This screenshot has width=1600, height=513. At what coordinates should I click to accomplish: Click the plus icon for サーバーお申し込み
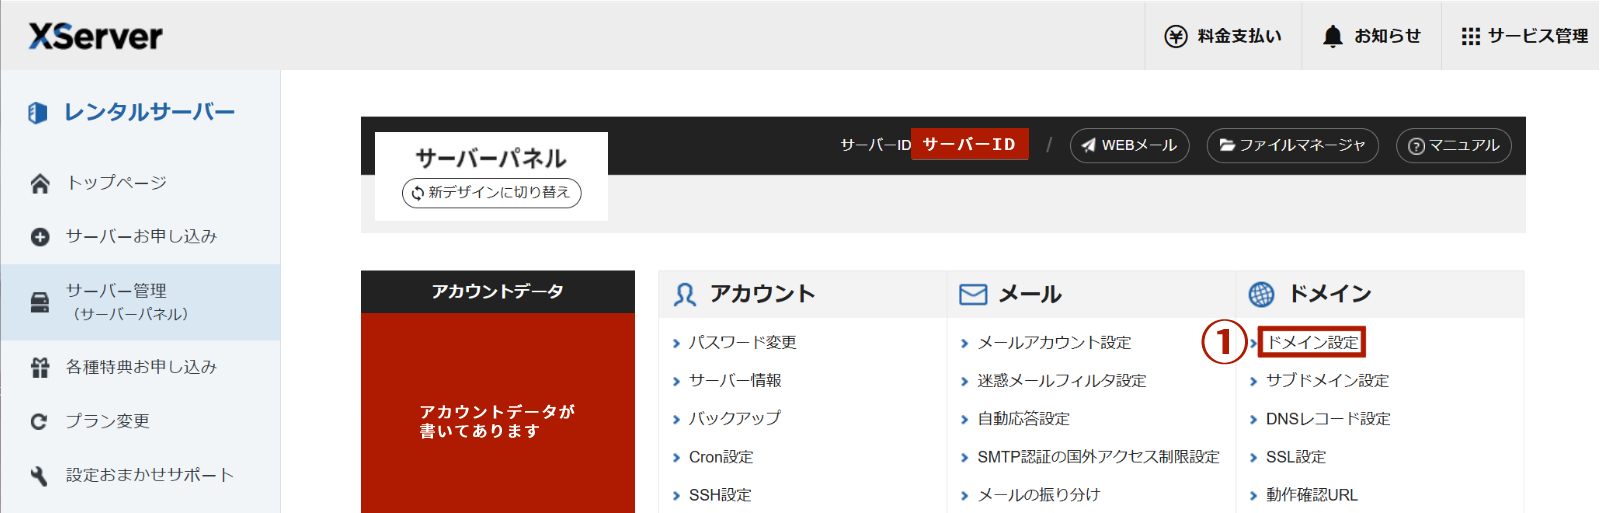coord(40,237)
